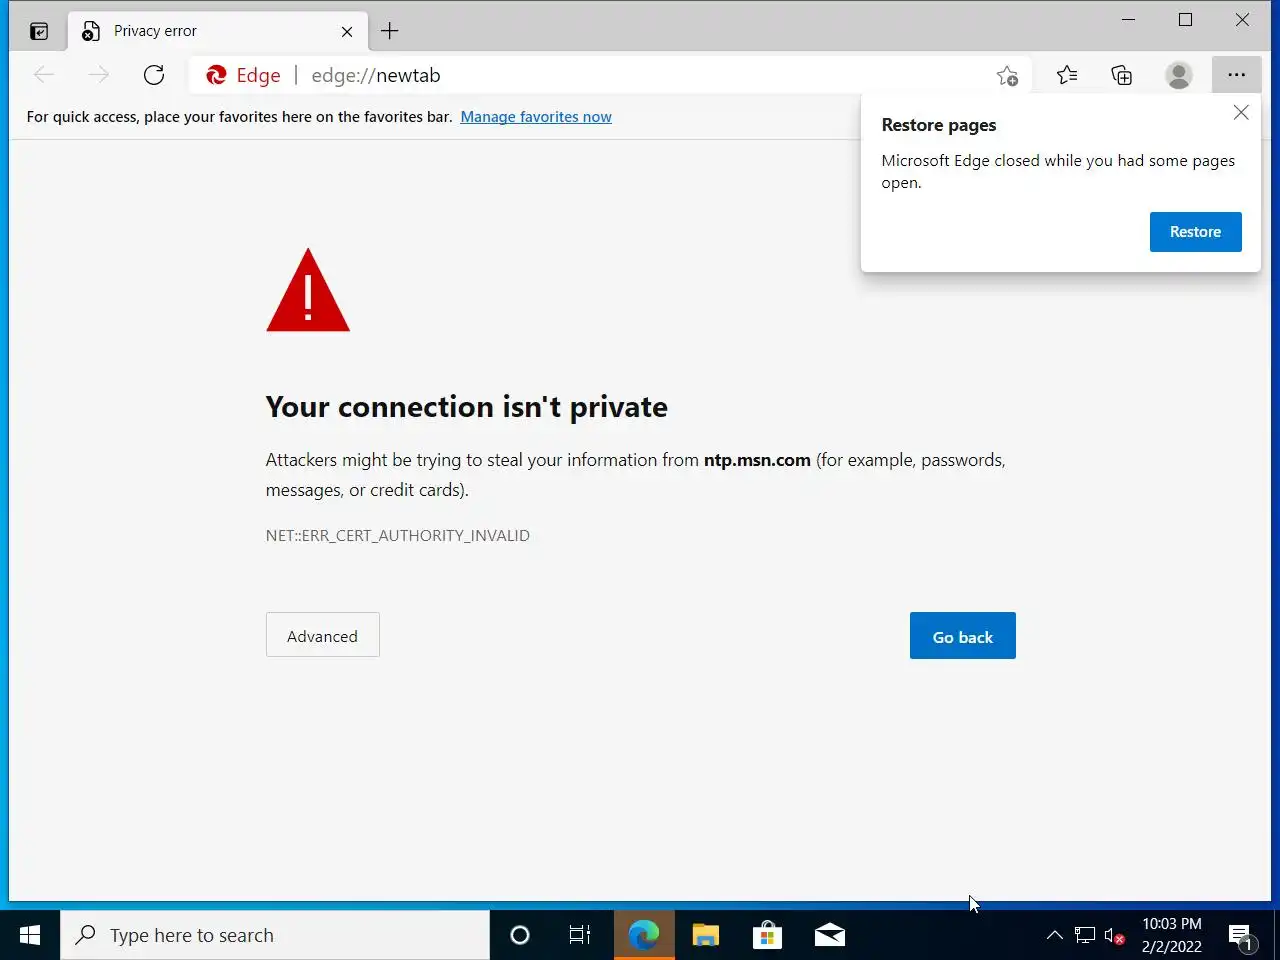Open the tab actions menu icon

pos(39,31)
